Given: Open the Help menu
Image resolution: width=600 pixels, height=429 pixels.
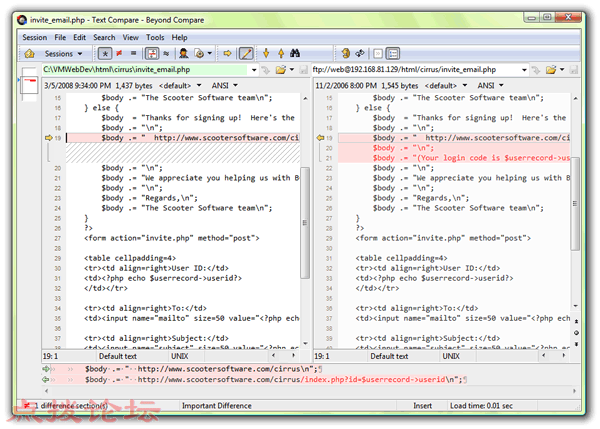Looking at the screenshot, I should (179, 38).
